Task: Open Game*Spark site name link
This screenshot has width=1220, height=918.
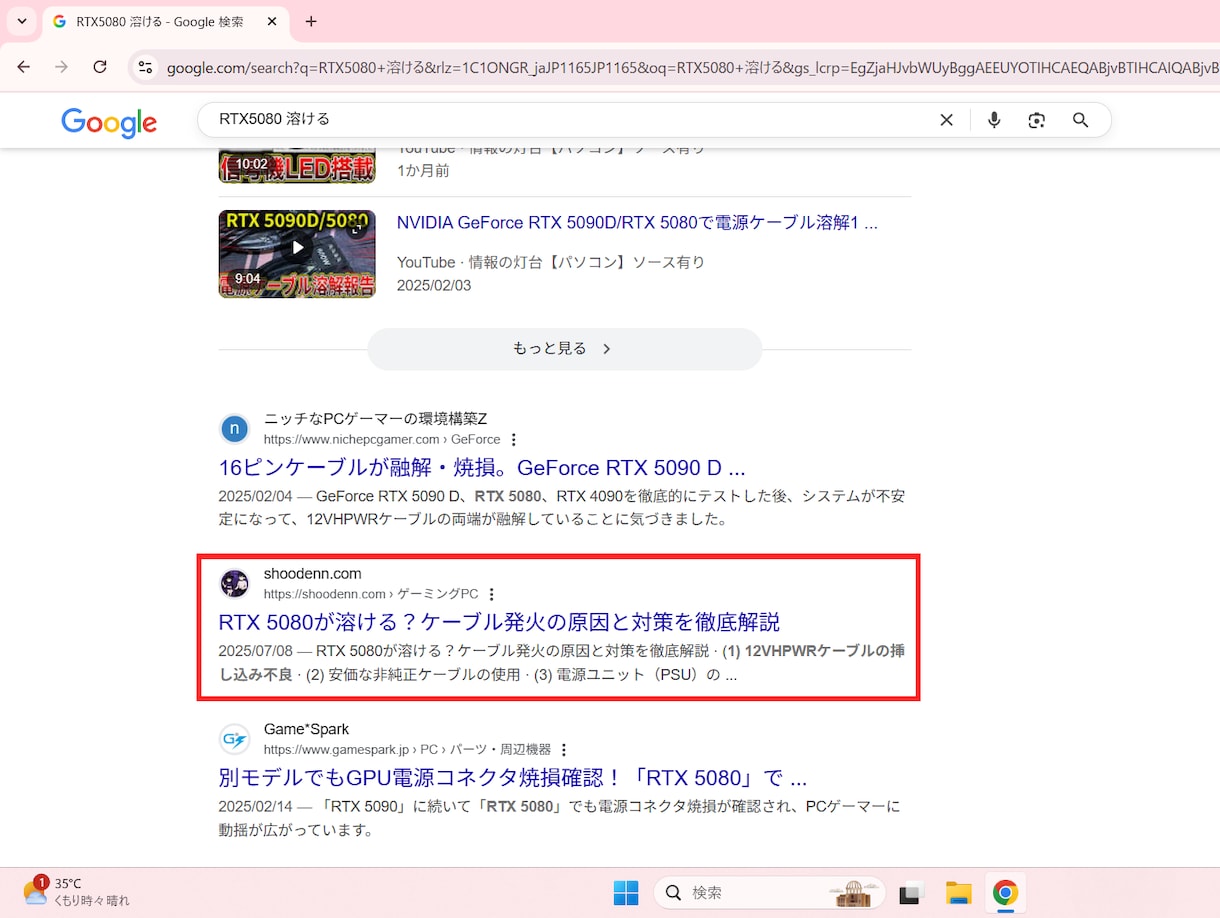Action: (306, 729)
